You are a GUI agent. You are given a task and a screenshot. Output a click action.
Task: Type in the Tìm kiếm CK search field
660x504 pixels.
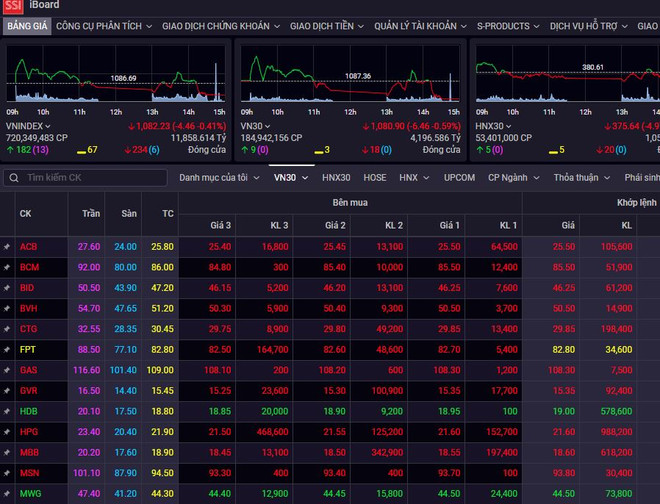point(90,178)
